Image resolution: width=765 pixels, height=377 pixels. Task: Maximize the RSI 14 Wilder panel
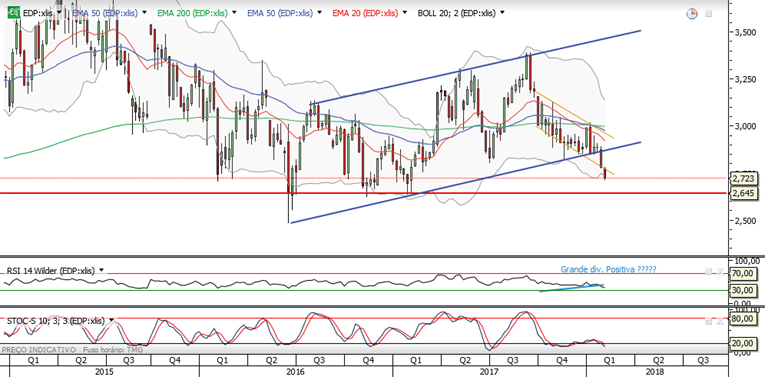tap(708, 270)
